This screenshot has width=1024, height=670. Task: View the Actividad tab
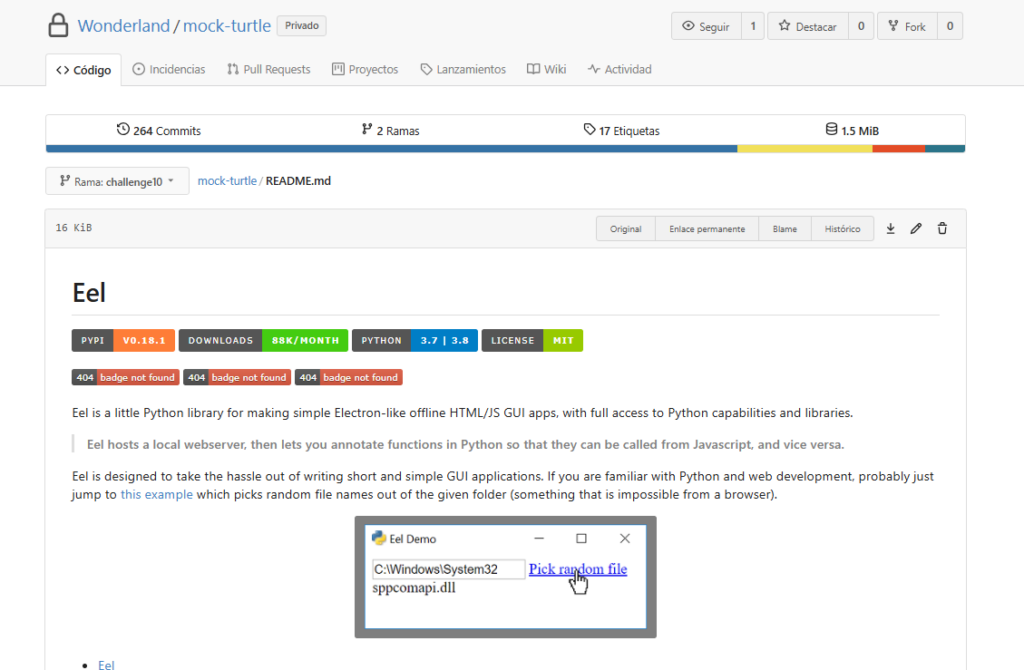coord(620,69)
